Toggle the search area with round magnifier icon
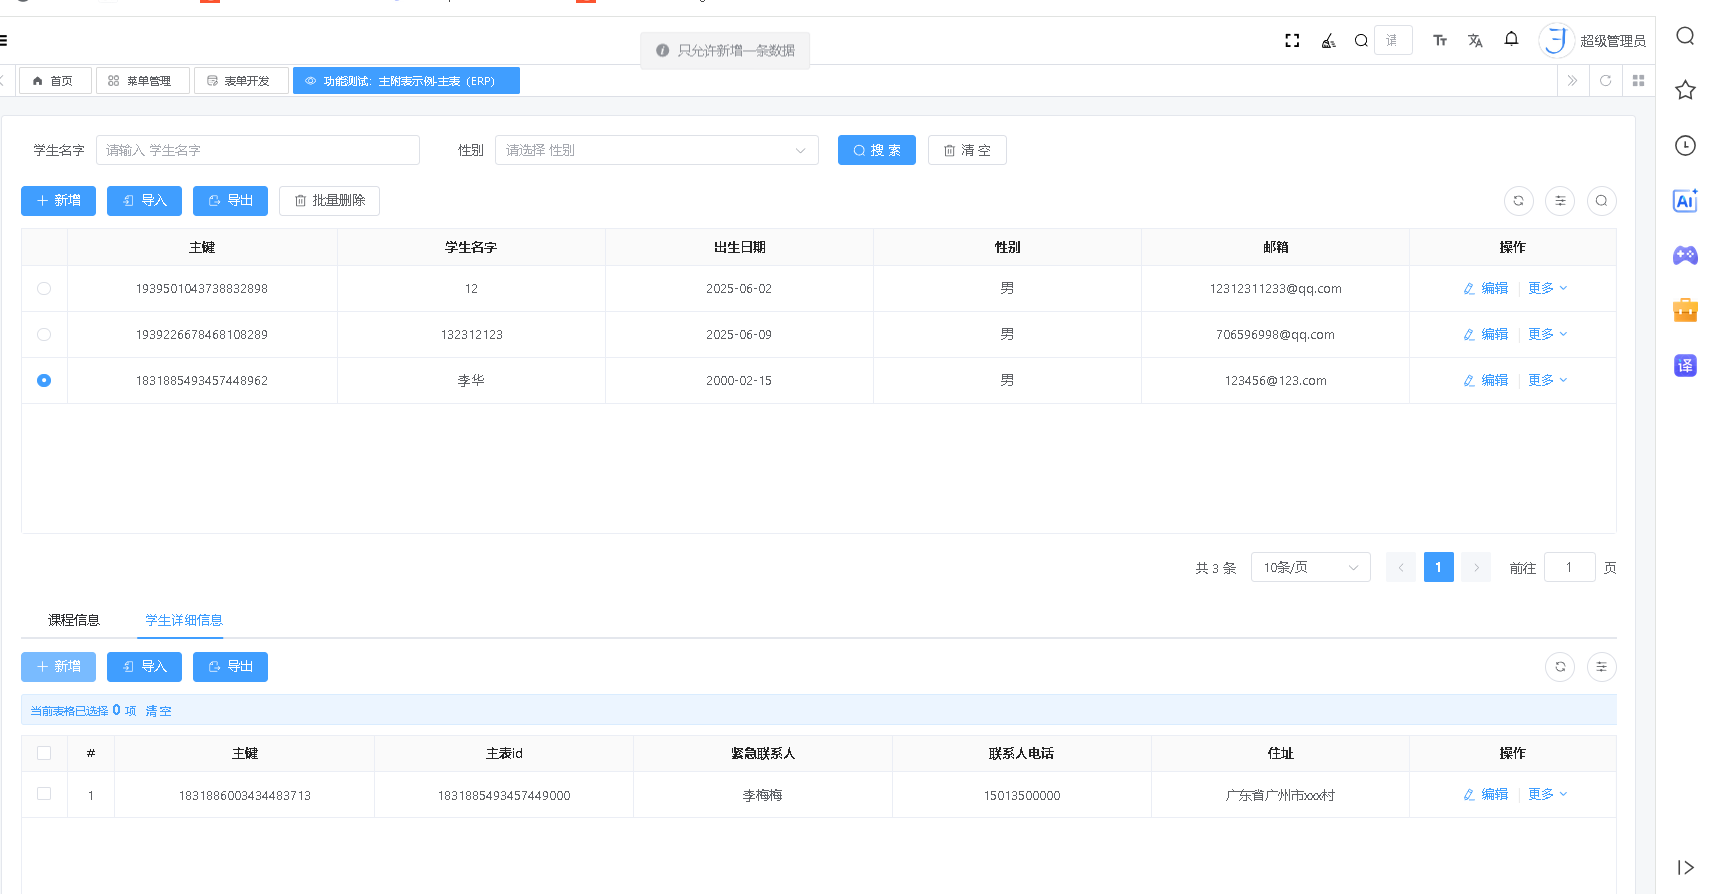Image resolution: width=1711 pixels, height=894 pixels. pyautogui.click(x=1601, y=201)
